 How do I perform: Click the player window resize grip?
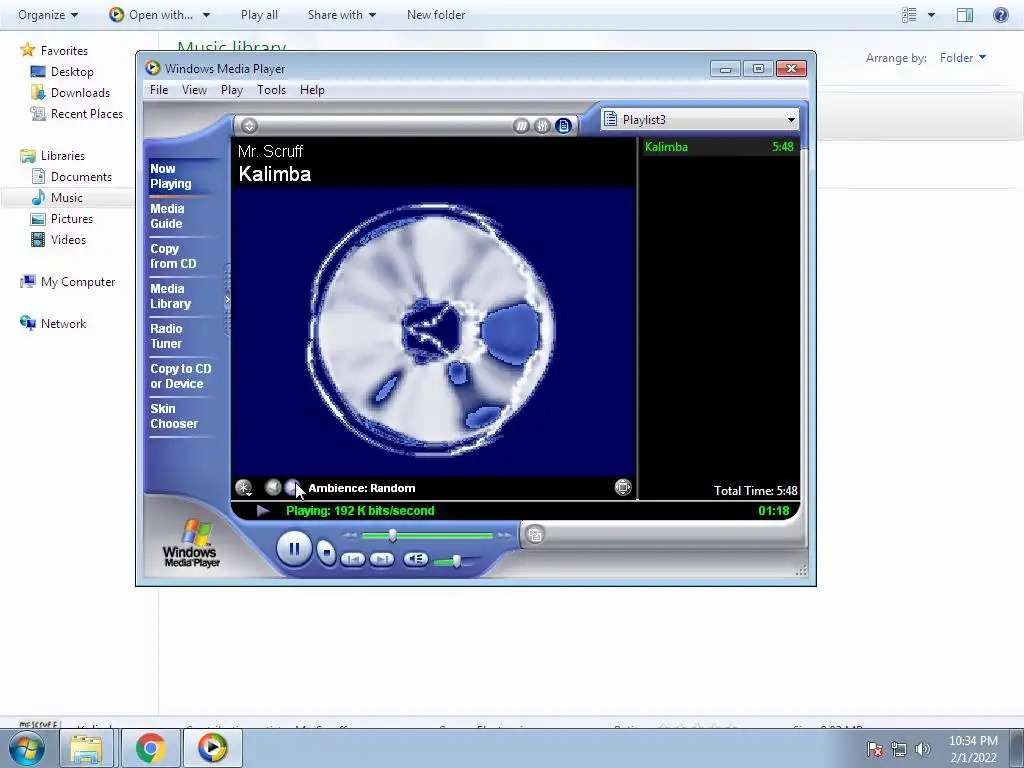click(x=801, y=570)
